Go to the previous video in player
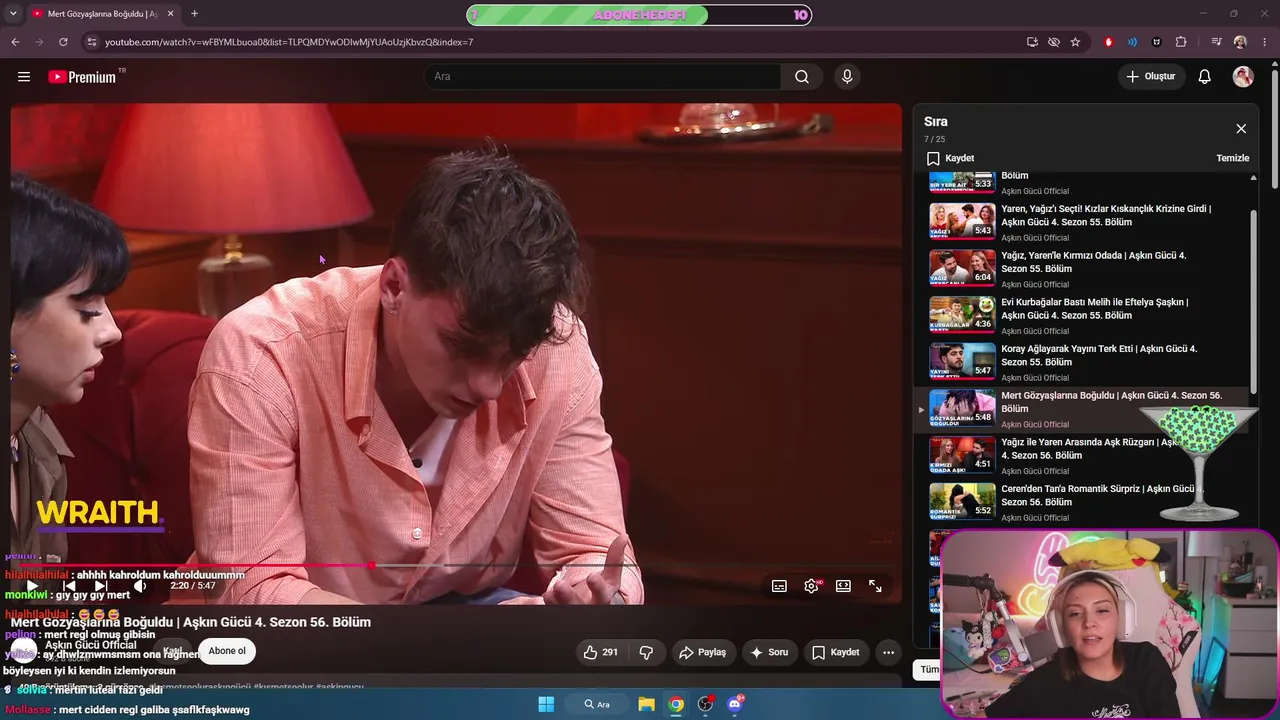Image resolution: width=1280 pixels, height=720 pixels. pyautogui.click(x=68, y=586)
